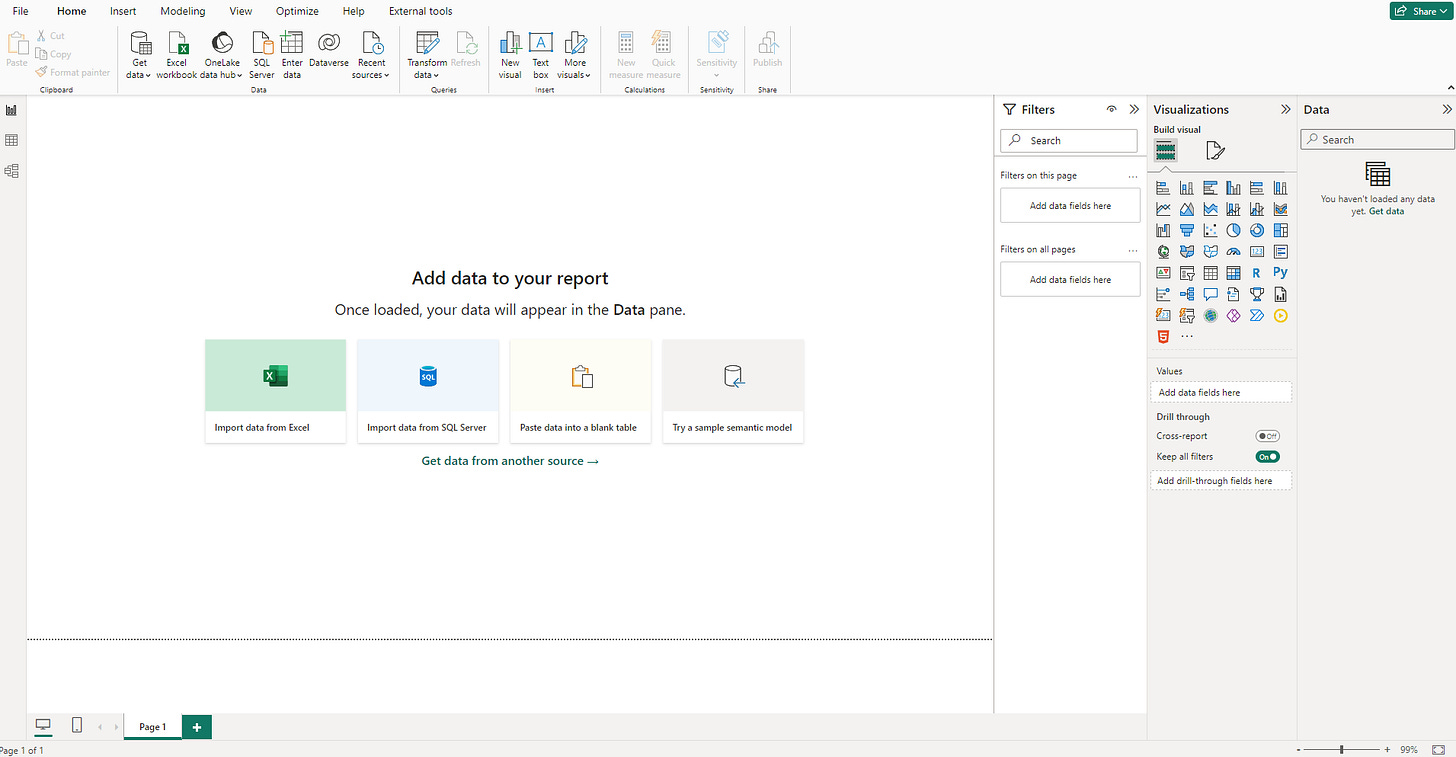Switch to Model view in left sidebar
Image resolution: width=1456 pixels, height=757 pixels.
pos(11,170)
